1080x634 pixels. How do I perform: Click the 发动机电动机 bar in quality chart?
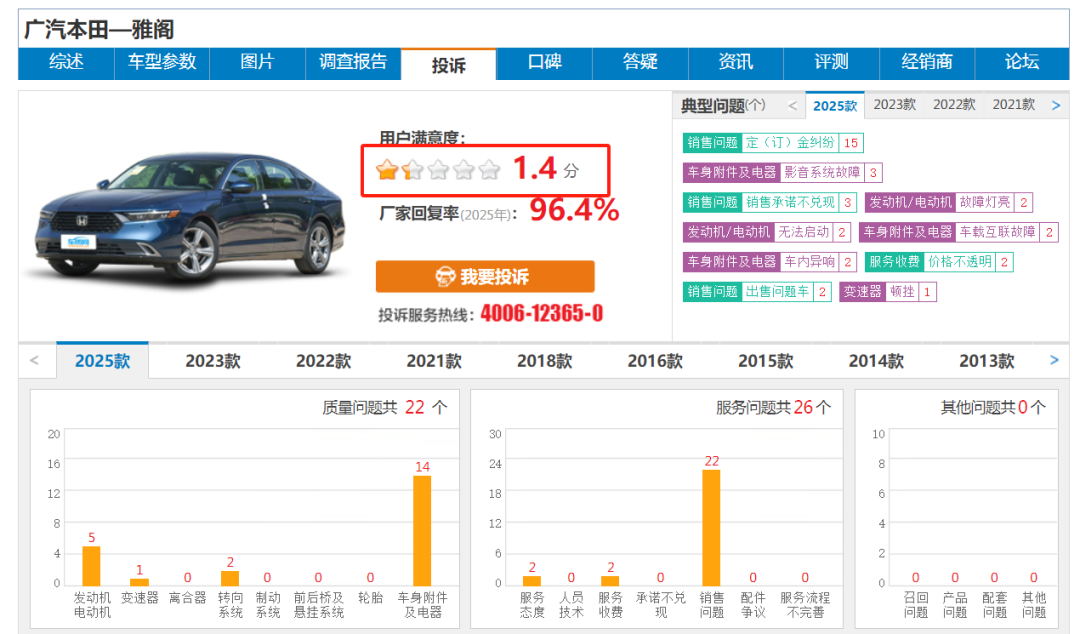92,566
